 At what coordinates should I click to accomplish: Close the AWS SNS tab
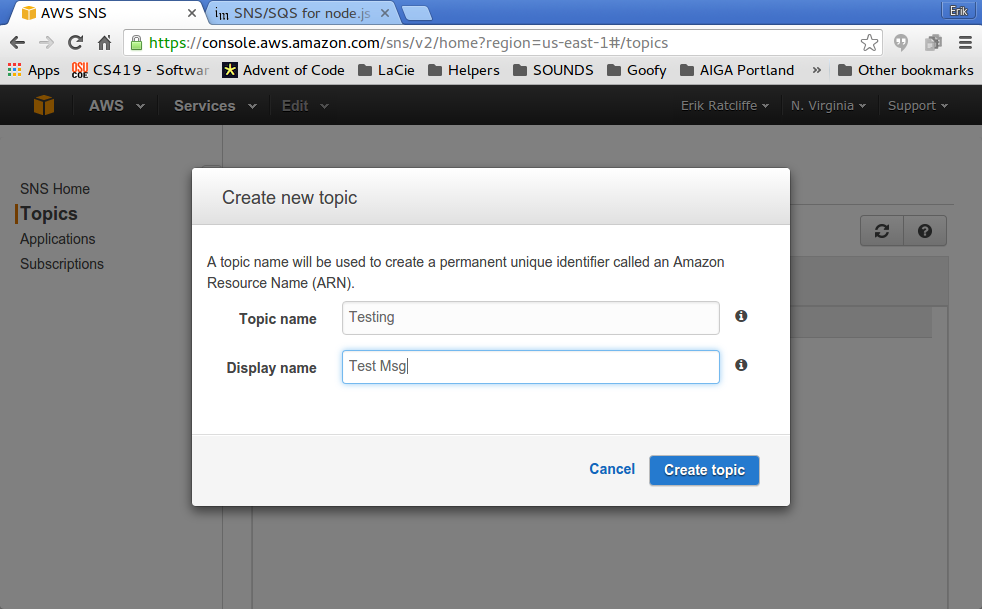click(192, 13)
